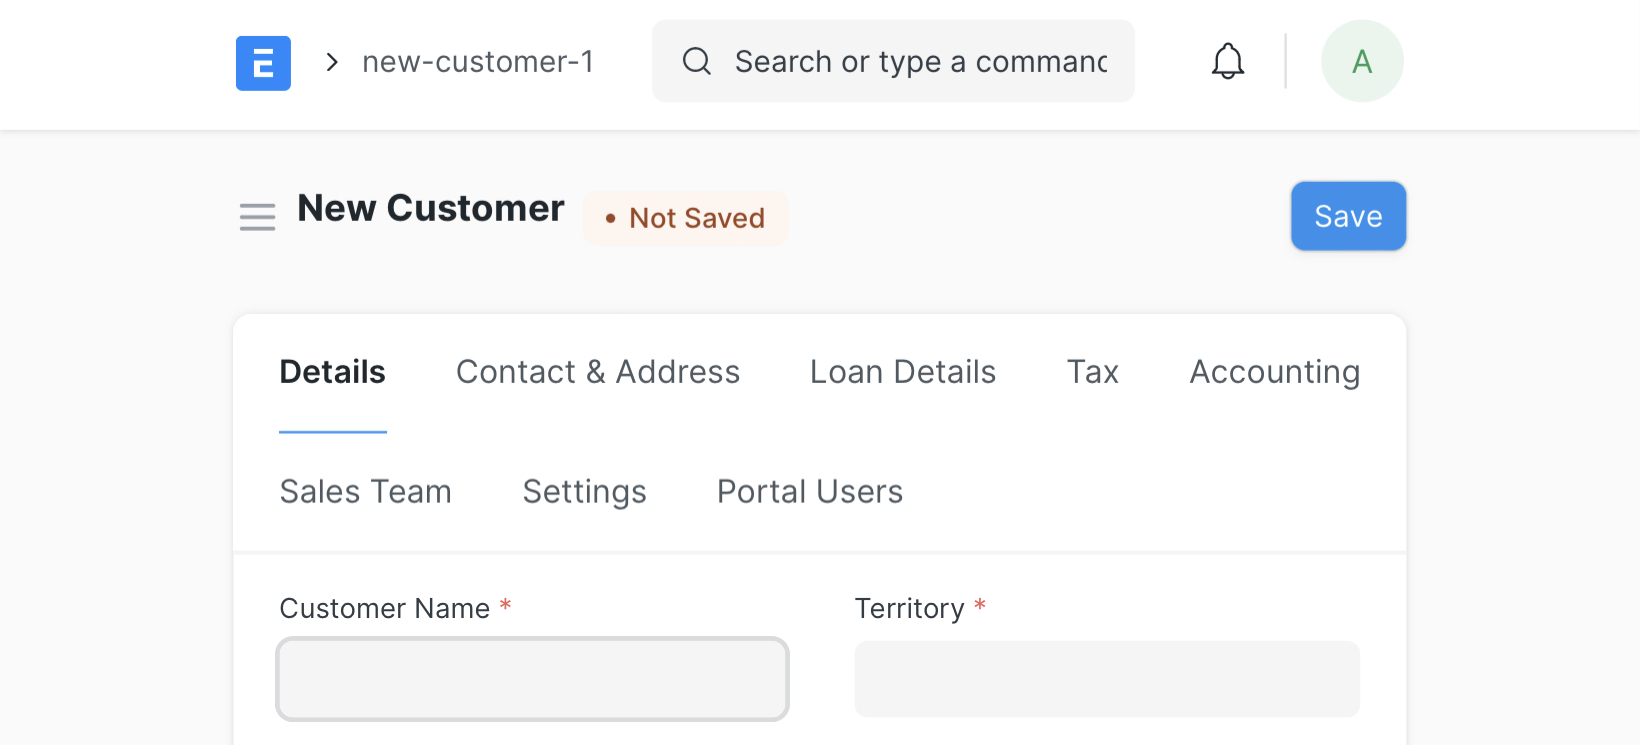Click the Details tab
Image resolution: width=1640 pixels, height=745 pixels.
pos(332,371)
